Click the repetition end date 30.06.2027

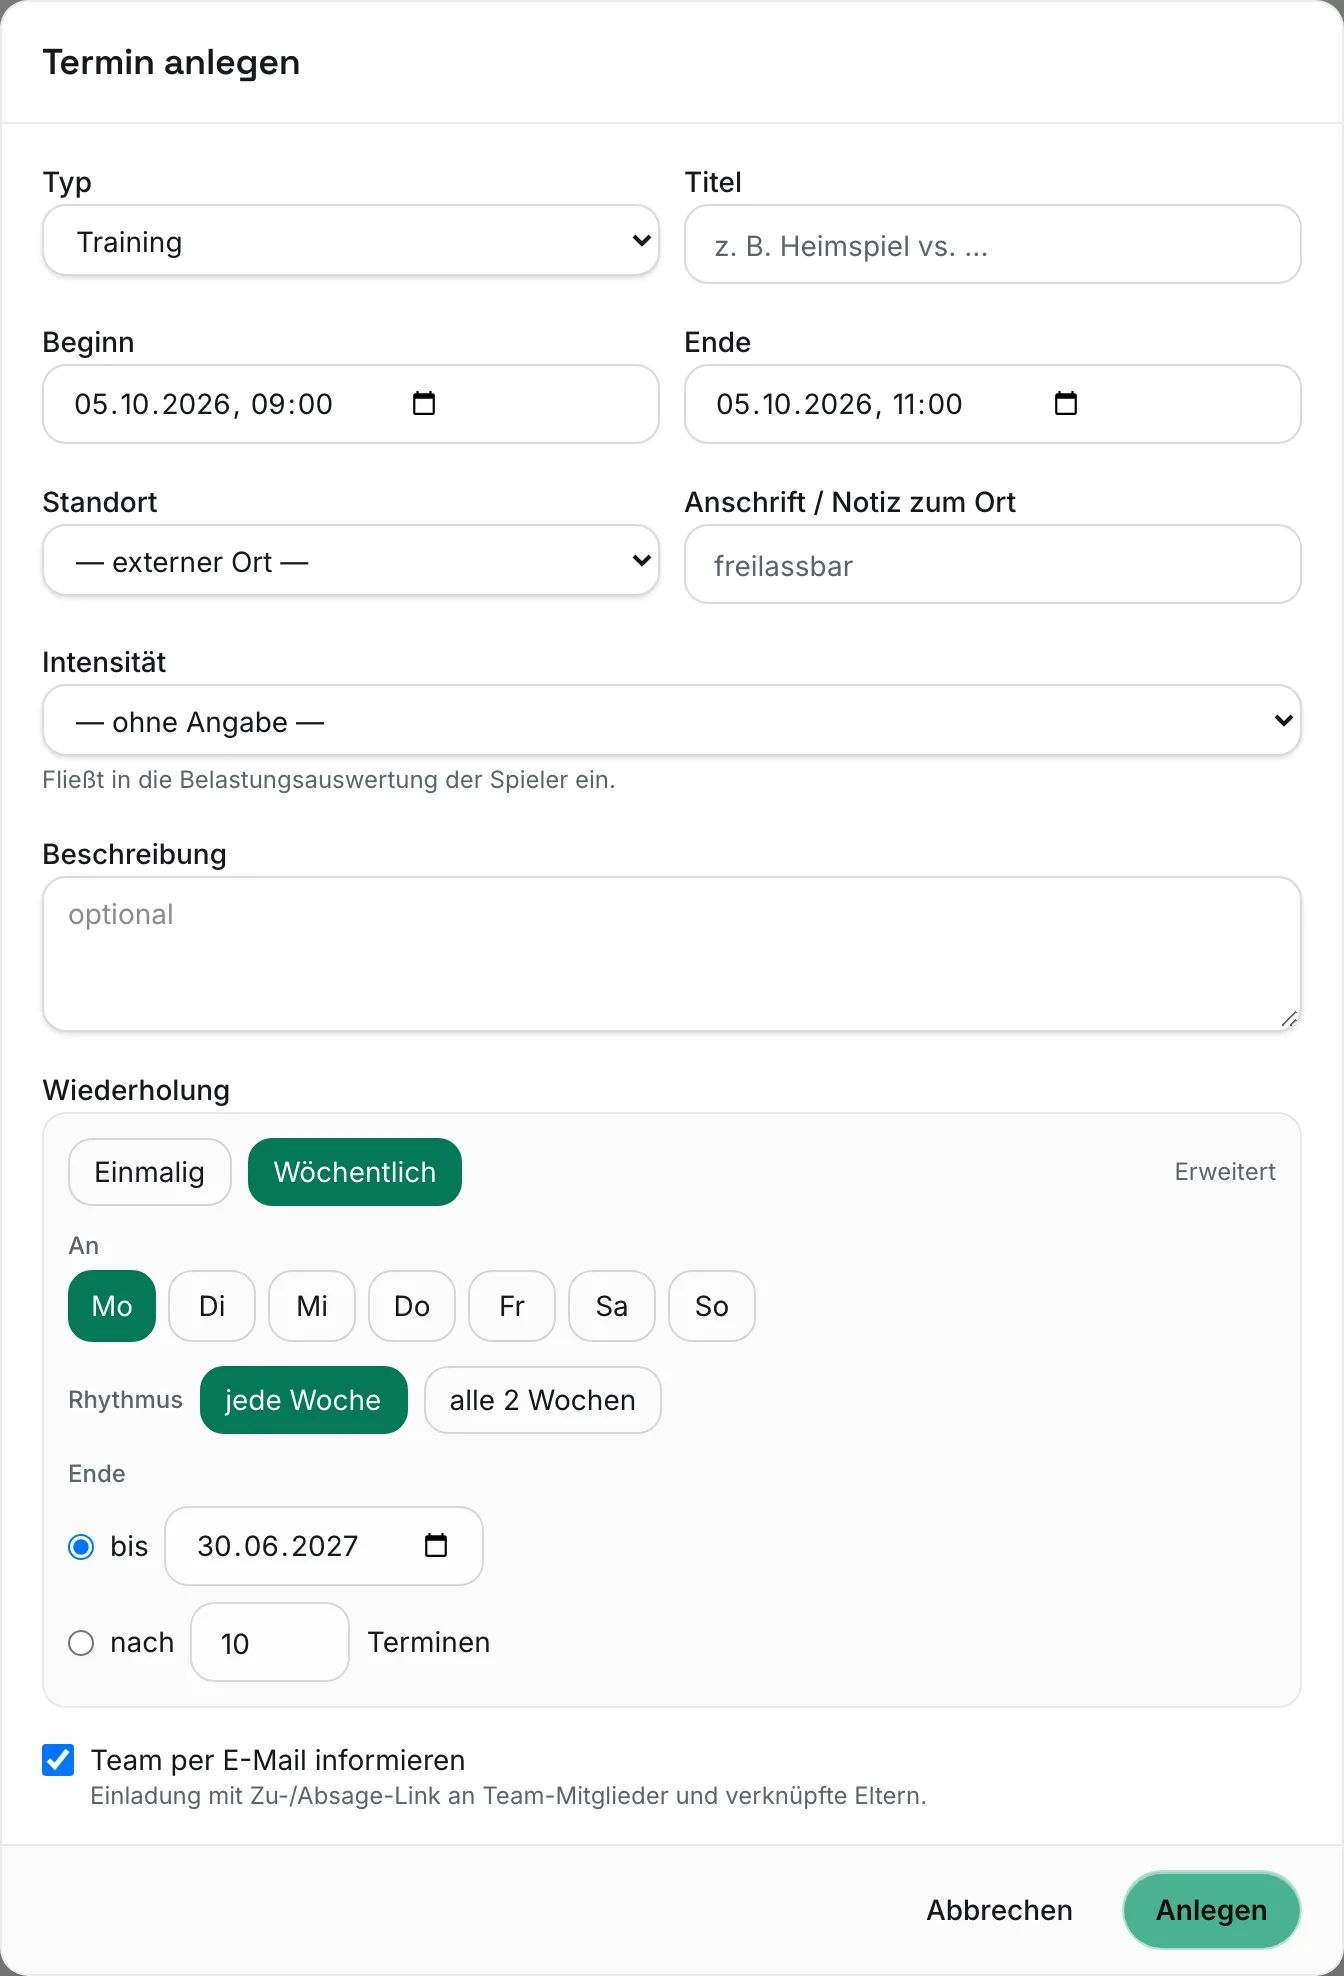[x=278, y=1546]
